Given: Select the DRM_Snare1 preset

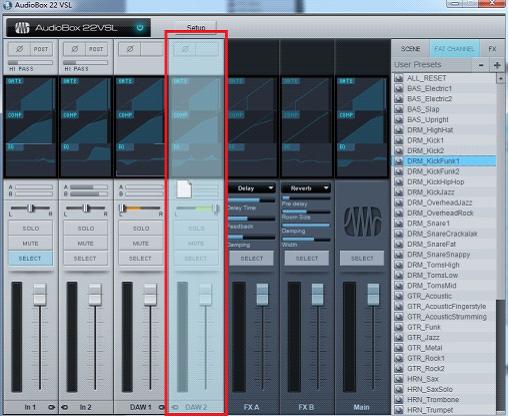Looking at the screenshot, I should click(445, 223).
